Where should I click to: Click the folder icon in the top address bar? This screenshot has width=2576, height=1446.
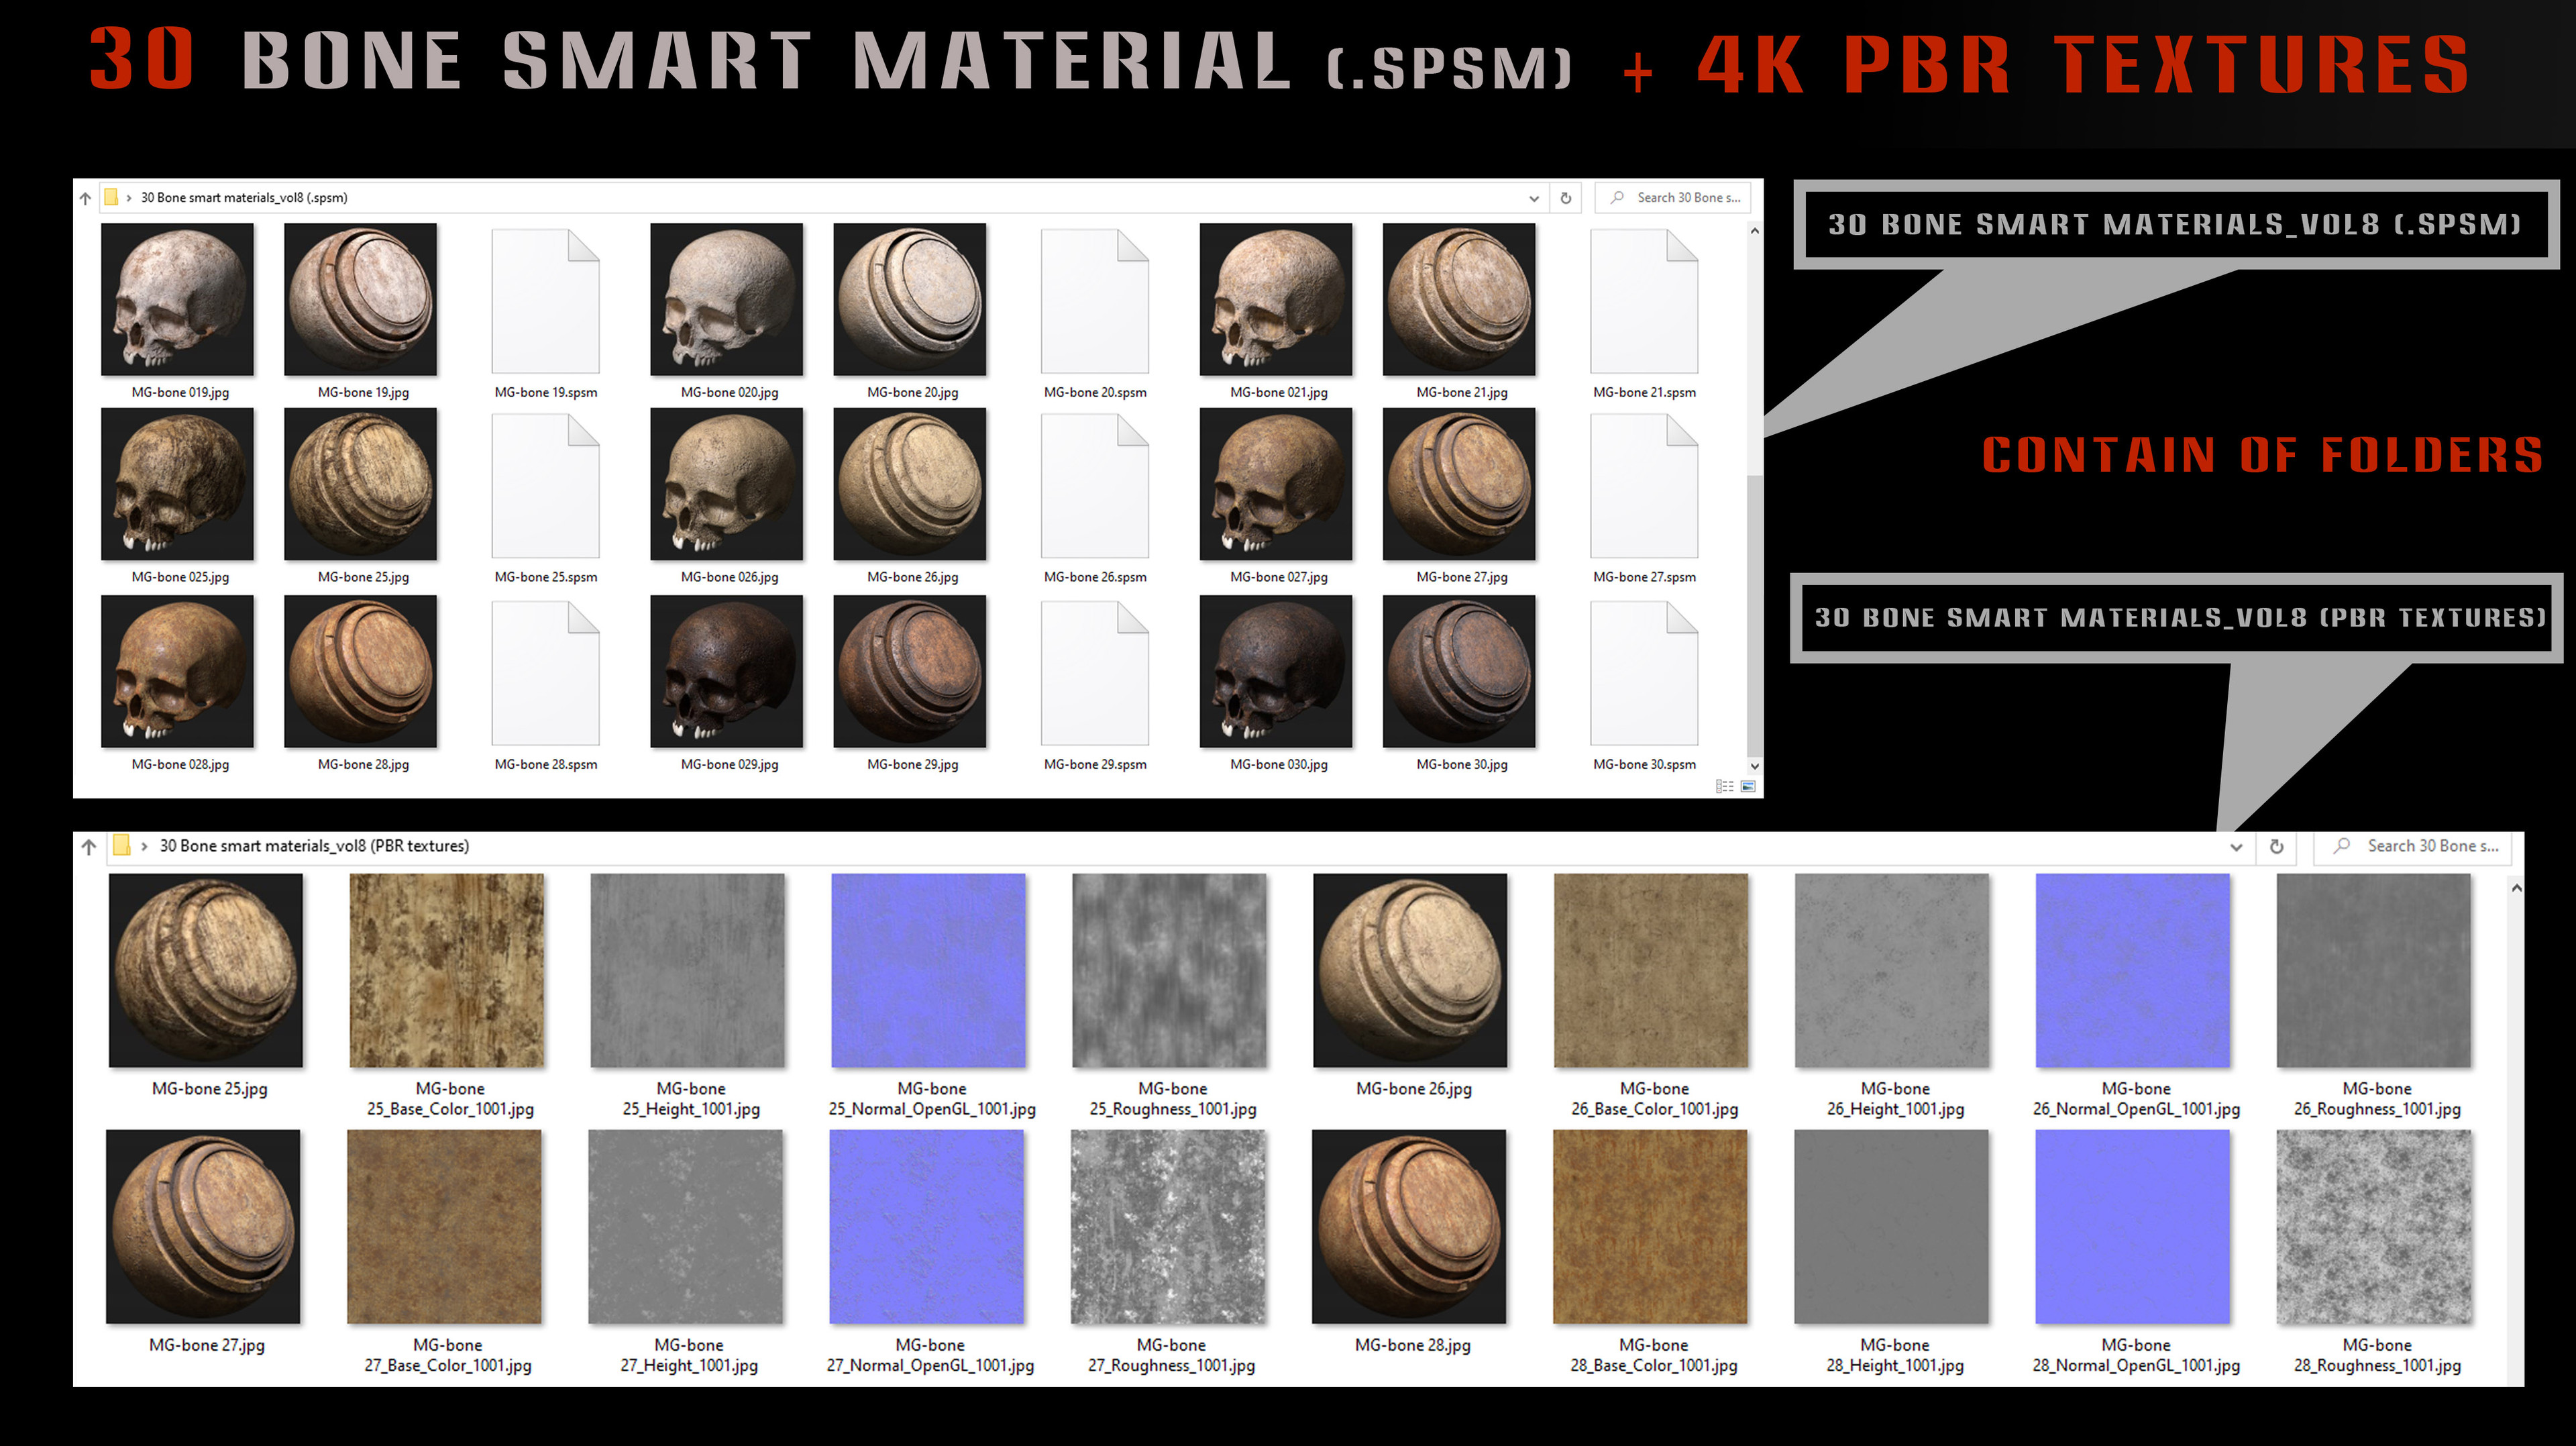(x=110, y=197)
